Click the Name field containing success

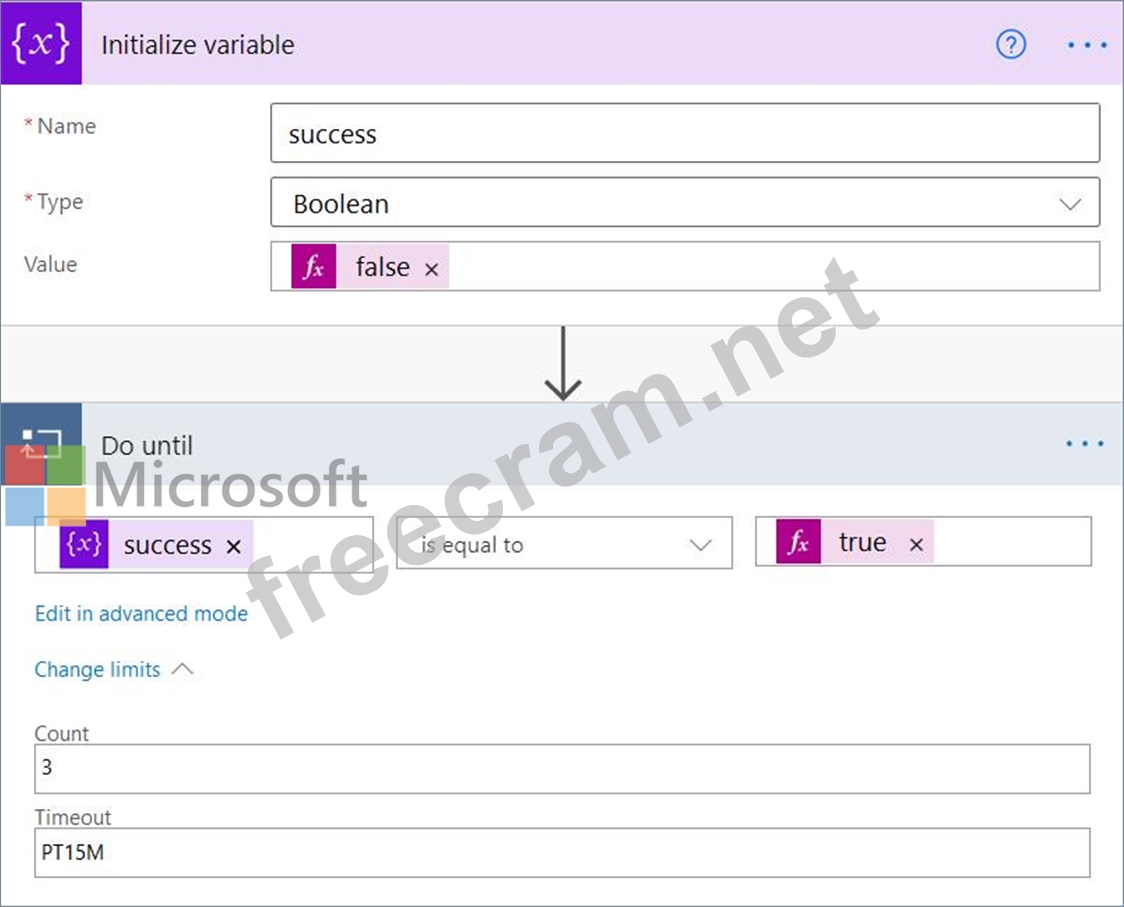[x=684, y=135]
